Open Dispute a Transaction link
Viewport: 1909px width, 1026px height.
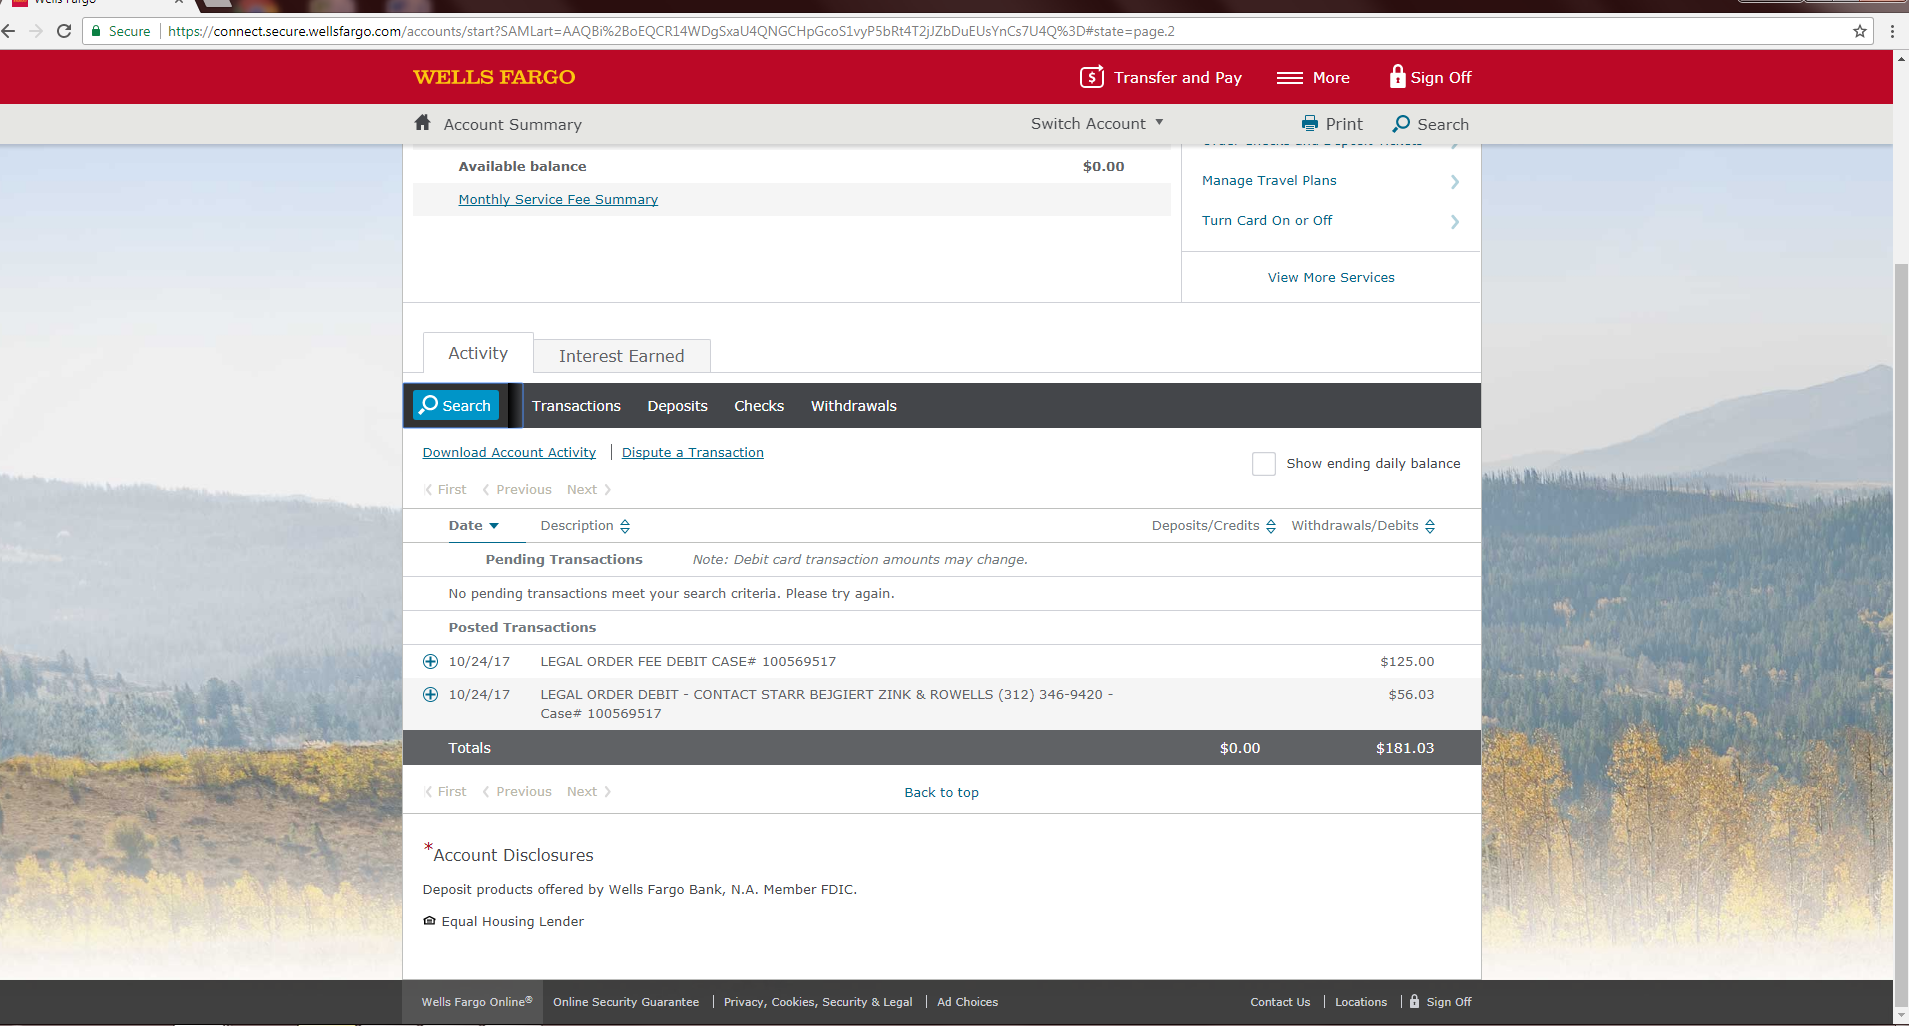pyautogui.click(x=693, y=453)
